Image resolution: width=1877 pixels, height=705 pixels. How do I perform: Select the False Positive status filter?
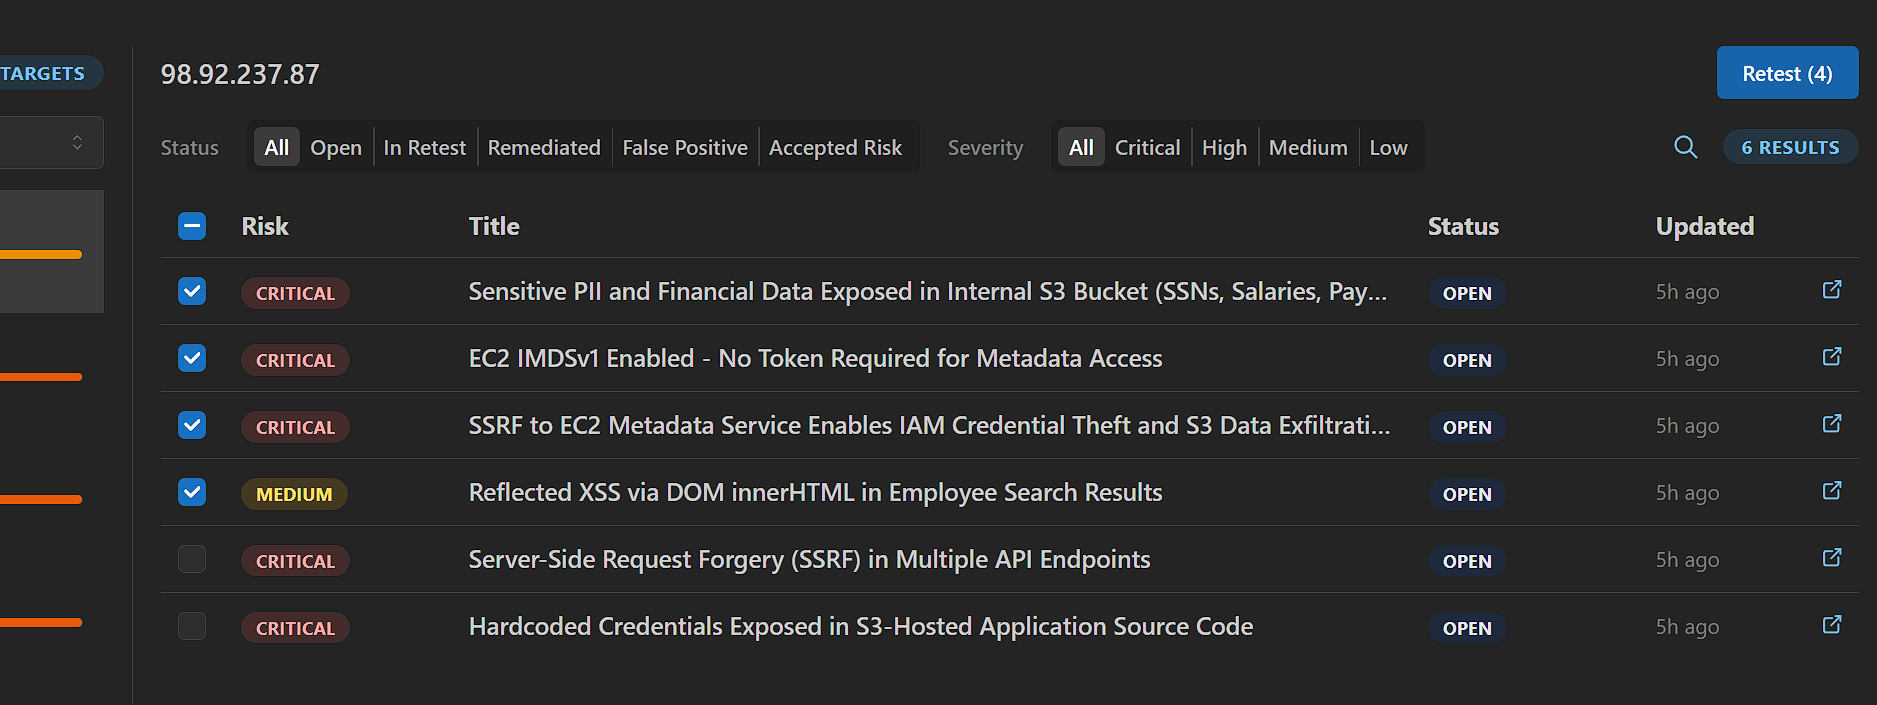point(684,148)
